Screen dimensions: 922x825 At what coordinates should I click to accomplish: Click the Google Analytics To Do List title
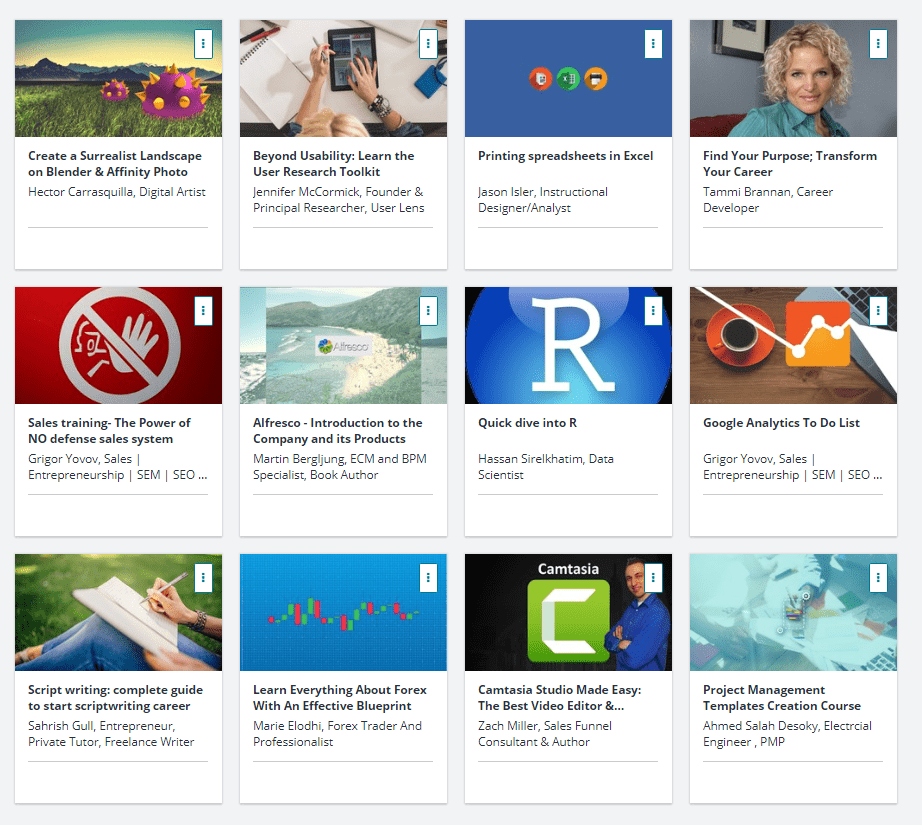pyautogui.click(x=781, y=422)
